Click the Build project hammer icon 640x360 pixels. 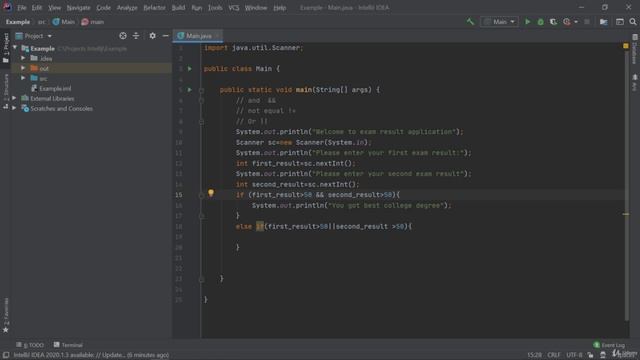(470, 22)
